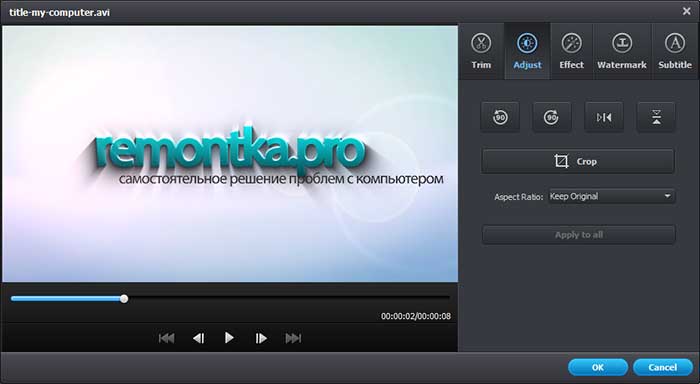Jump to the start of video
This screenshot has width=700, height=384.
167,338
